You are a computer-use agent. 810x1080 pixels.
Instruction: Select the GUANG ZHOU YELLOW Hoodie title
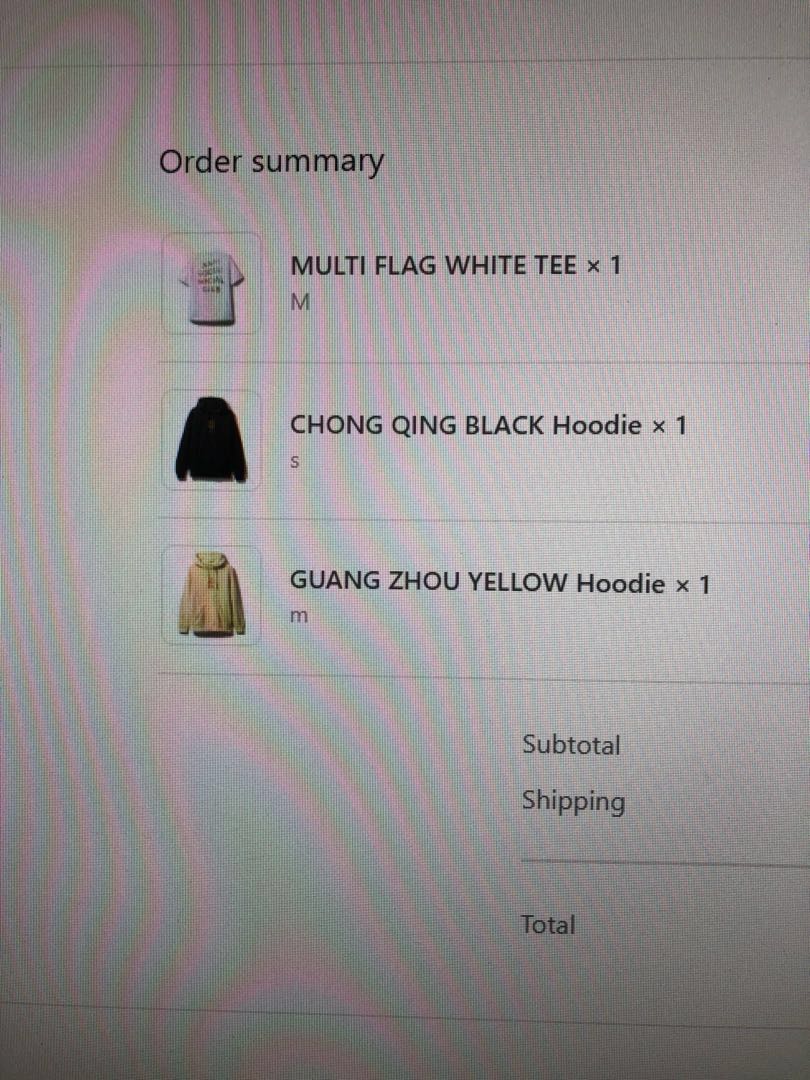click(477, 583)
